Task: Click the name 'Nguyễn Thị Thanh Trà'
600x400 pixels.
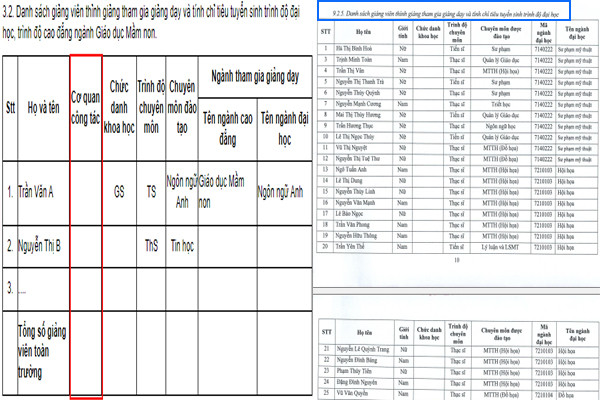Action: [359, 82]
